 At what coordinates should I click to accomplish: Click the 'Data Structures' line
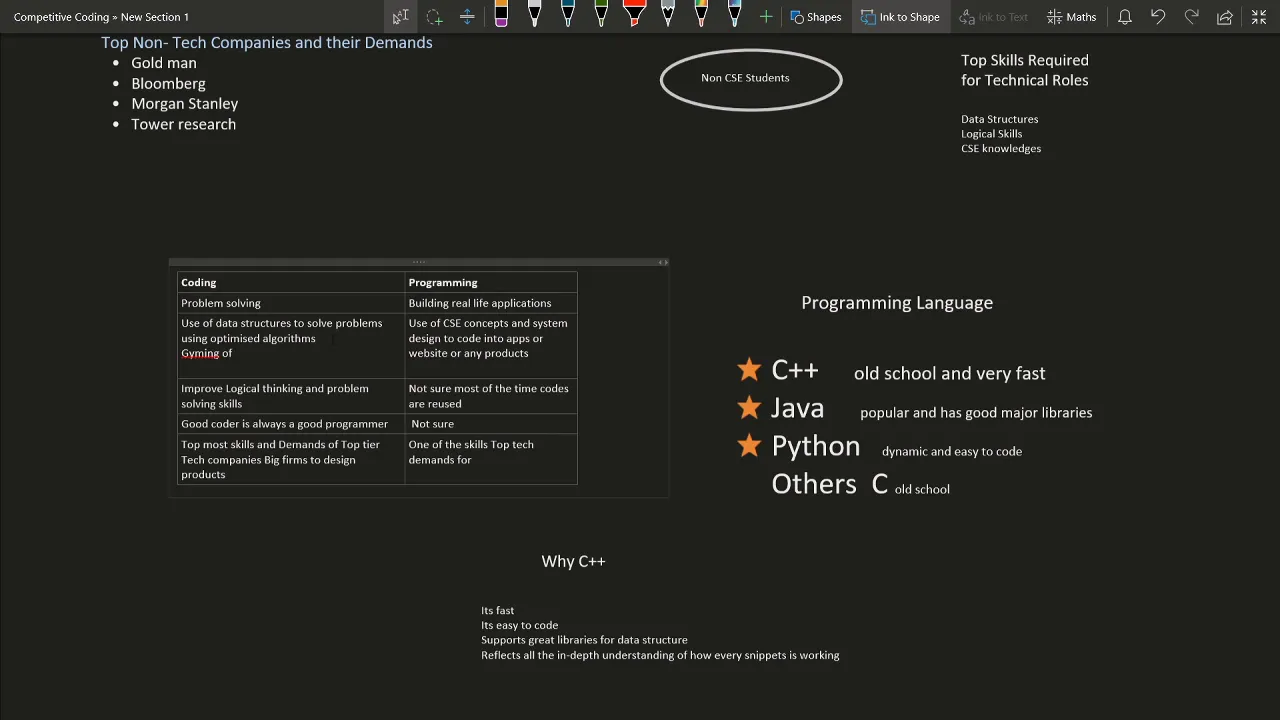coord(999,119)
